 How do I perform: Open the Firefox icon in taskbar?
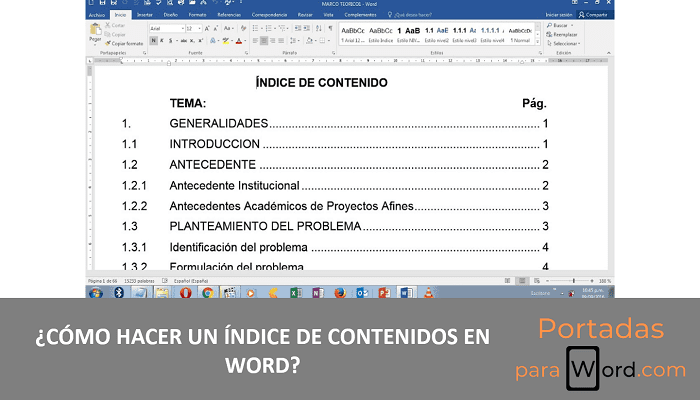point(340,293)
